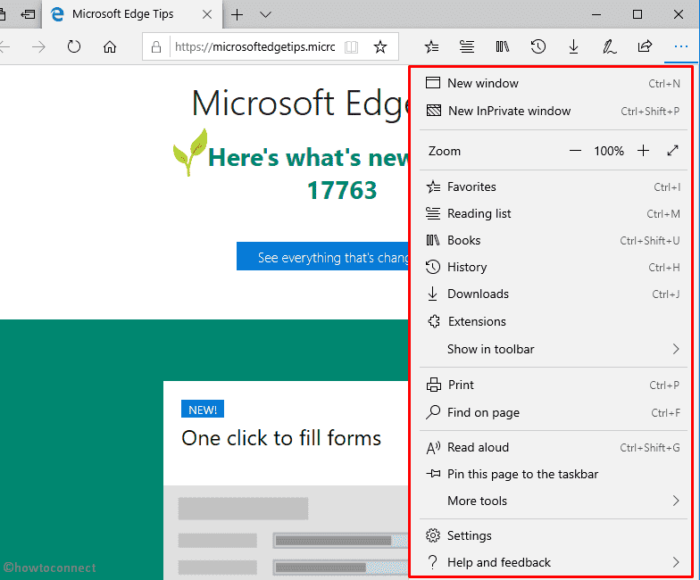This screenshot has height=580, width=700.
Task: Decrease zoom with the minus button
Action: (575, 151)
